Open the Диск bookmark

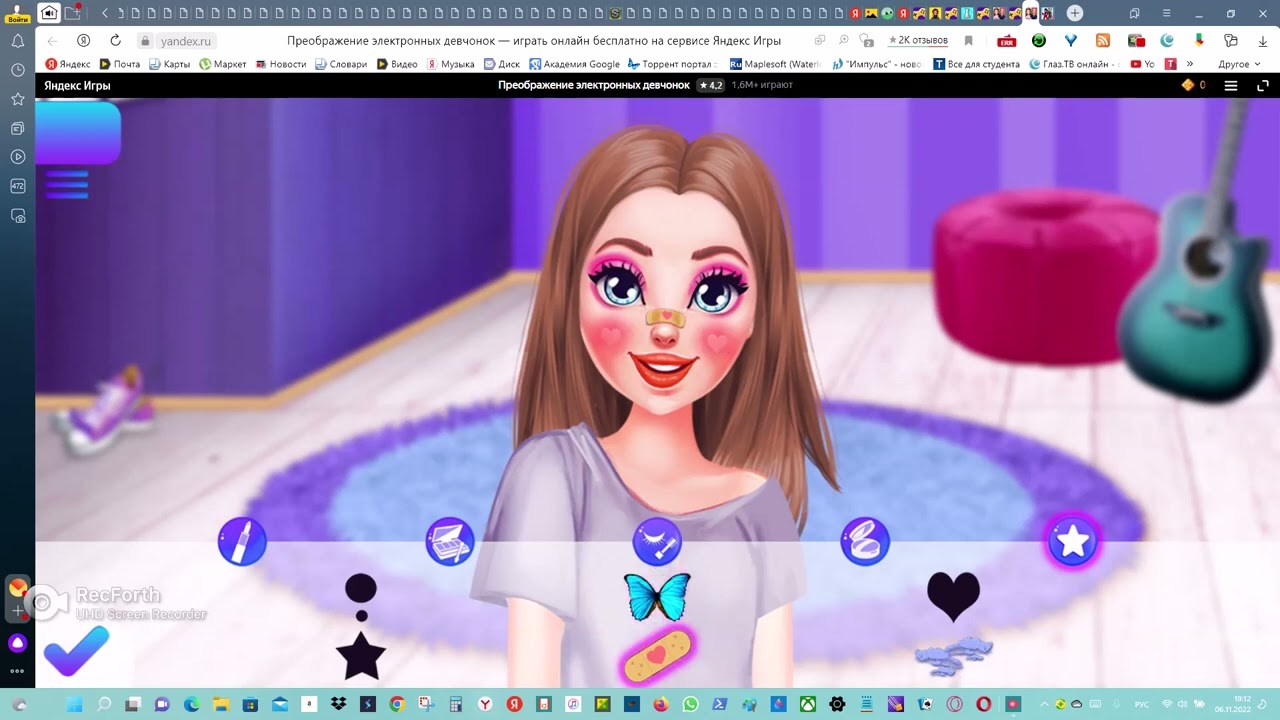coord(502,64)
